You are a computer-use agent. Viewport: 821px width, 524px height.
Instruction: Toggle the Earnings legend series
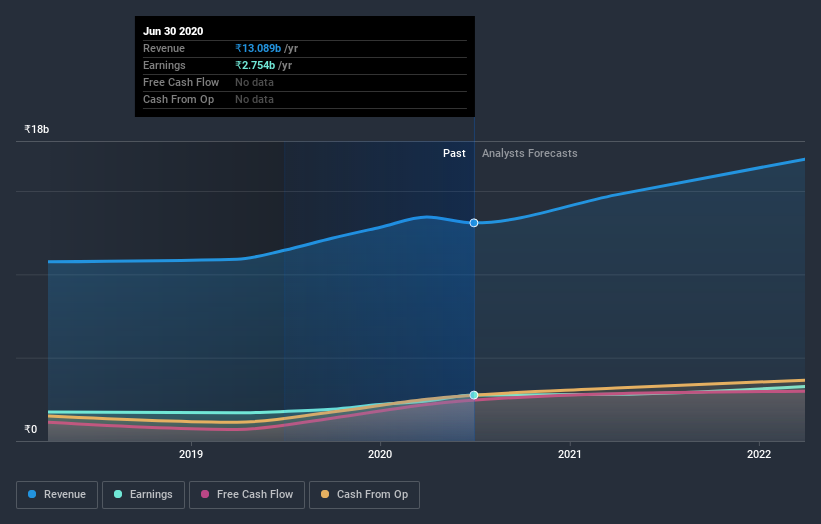pyautogui.click(x=143, y=495)
